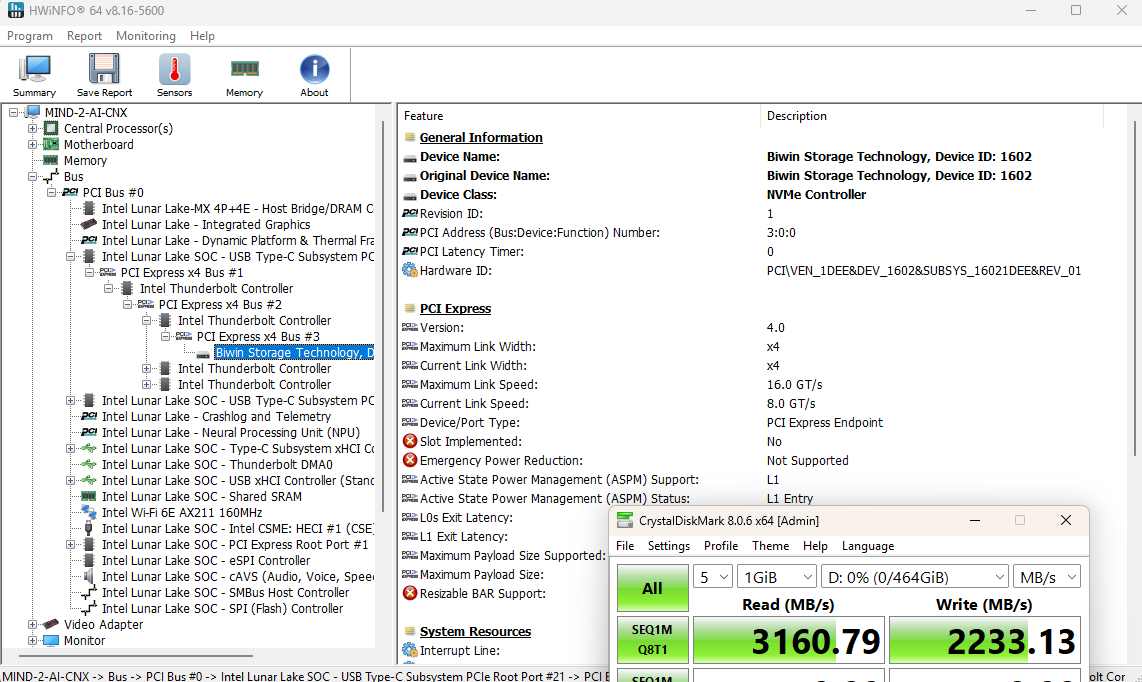Click the Type-C Subsystem xHCI USB icon
Screen dimensions: 1142x682
tap(89, 448)
